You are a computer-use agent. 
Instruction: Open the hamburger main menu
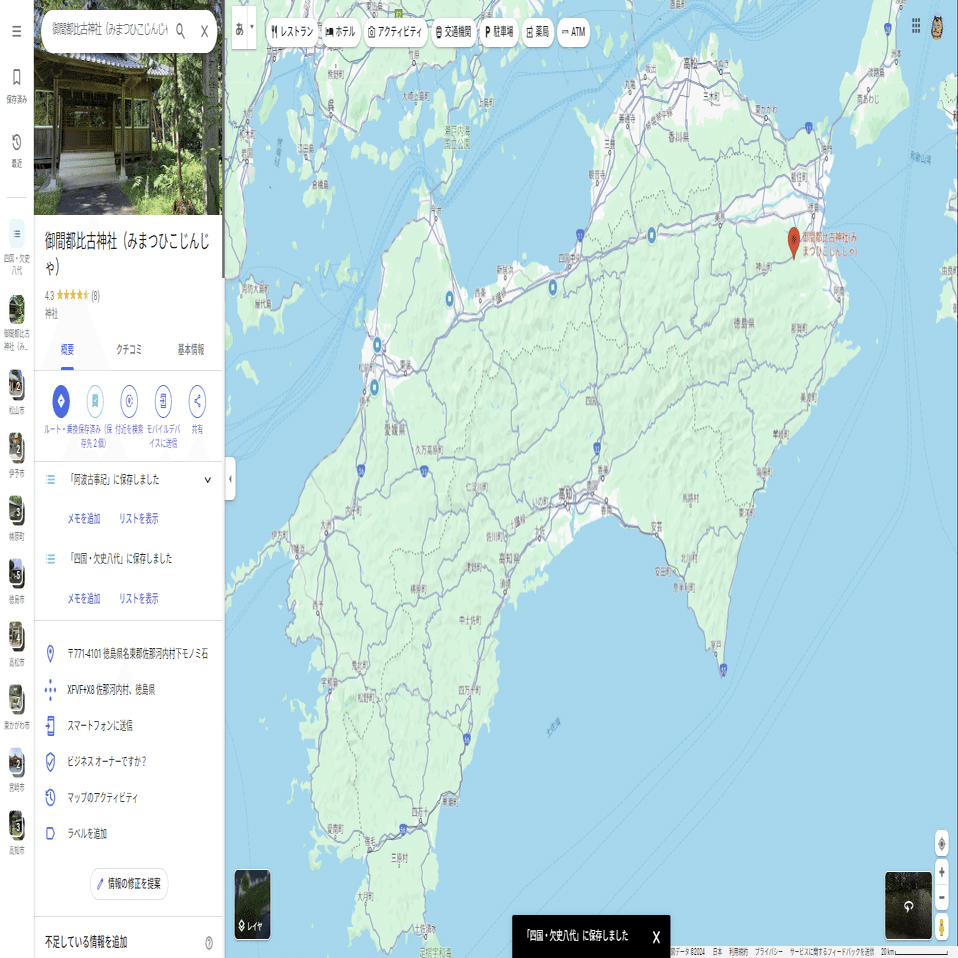16,31
